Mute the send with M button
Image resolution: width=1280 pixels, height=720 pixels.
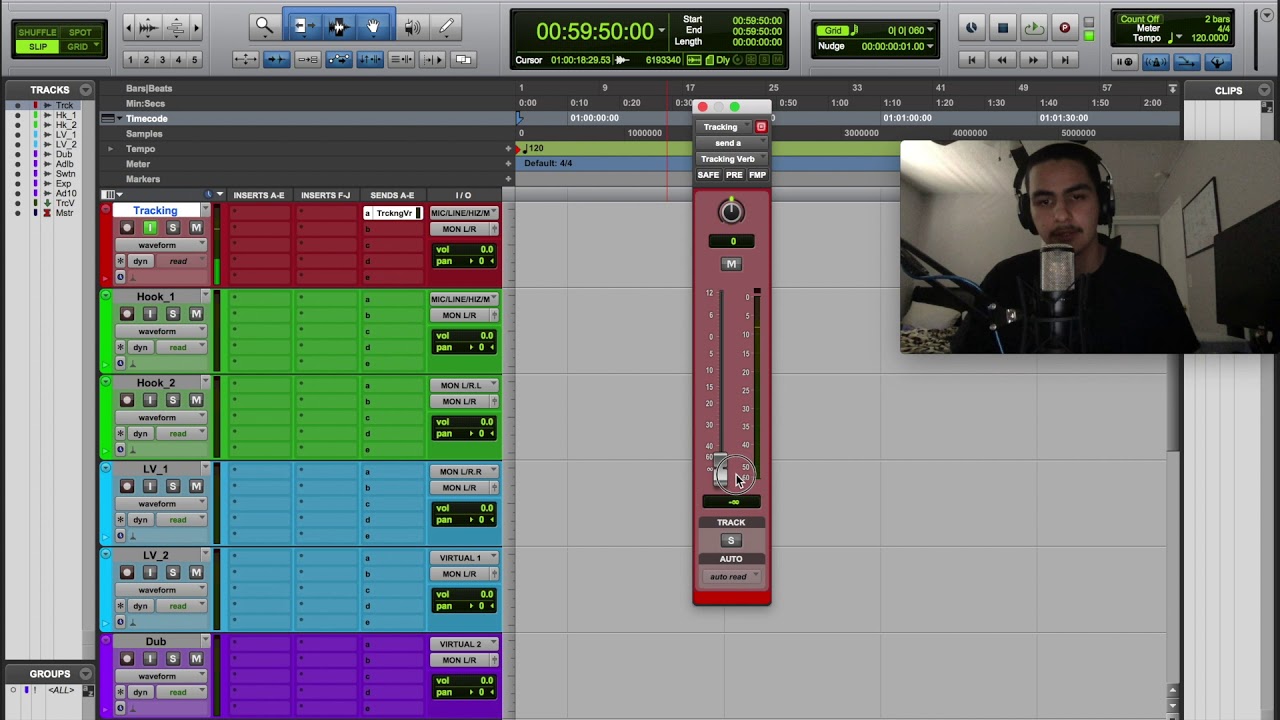coord(731,264)
